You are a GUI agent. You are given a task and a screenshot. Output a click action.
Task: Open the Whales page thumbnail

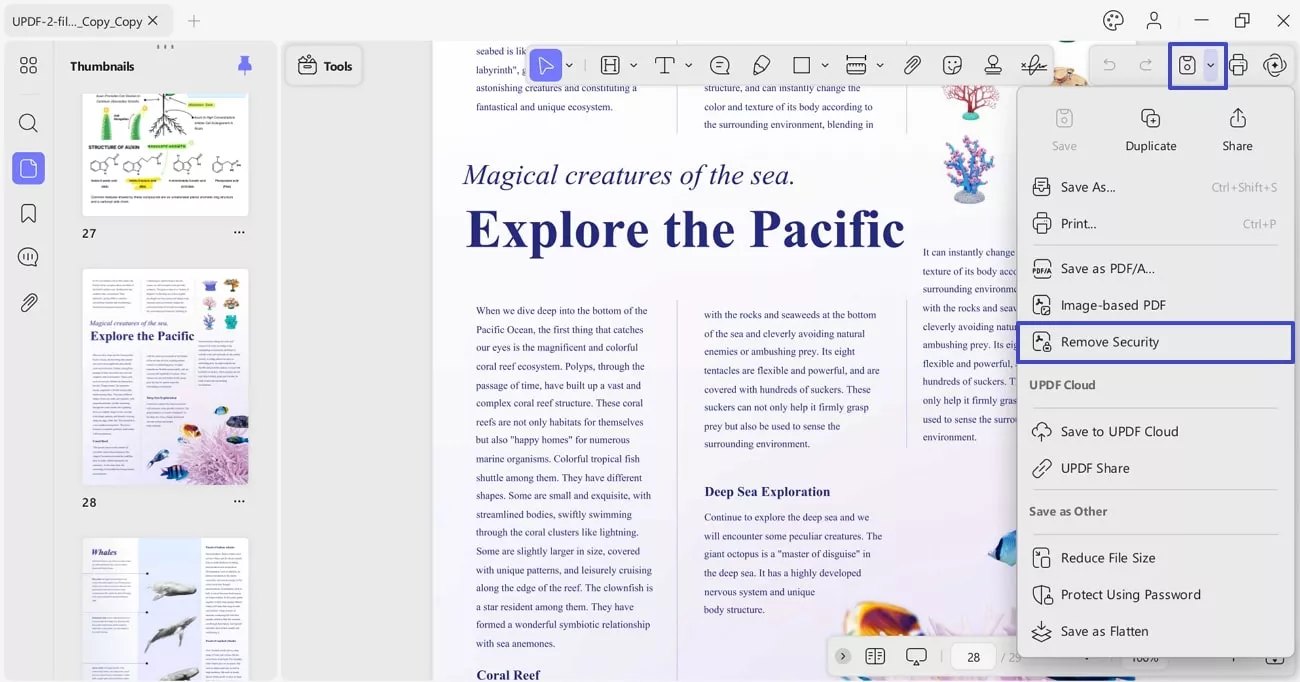165,609
